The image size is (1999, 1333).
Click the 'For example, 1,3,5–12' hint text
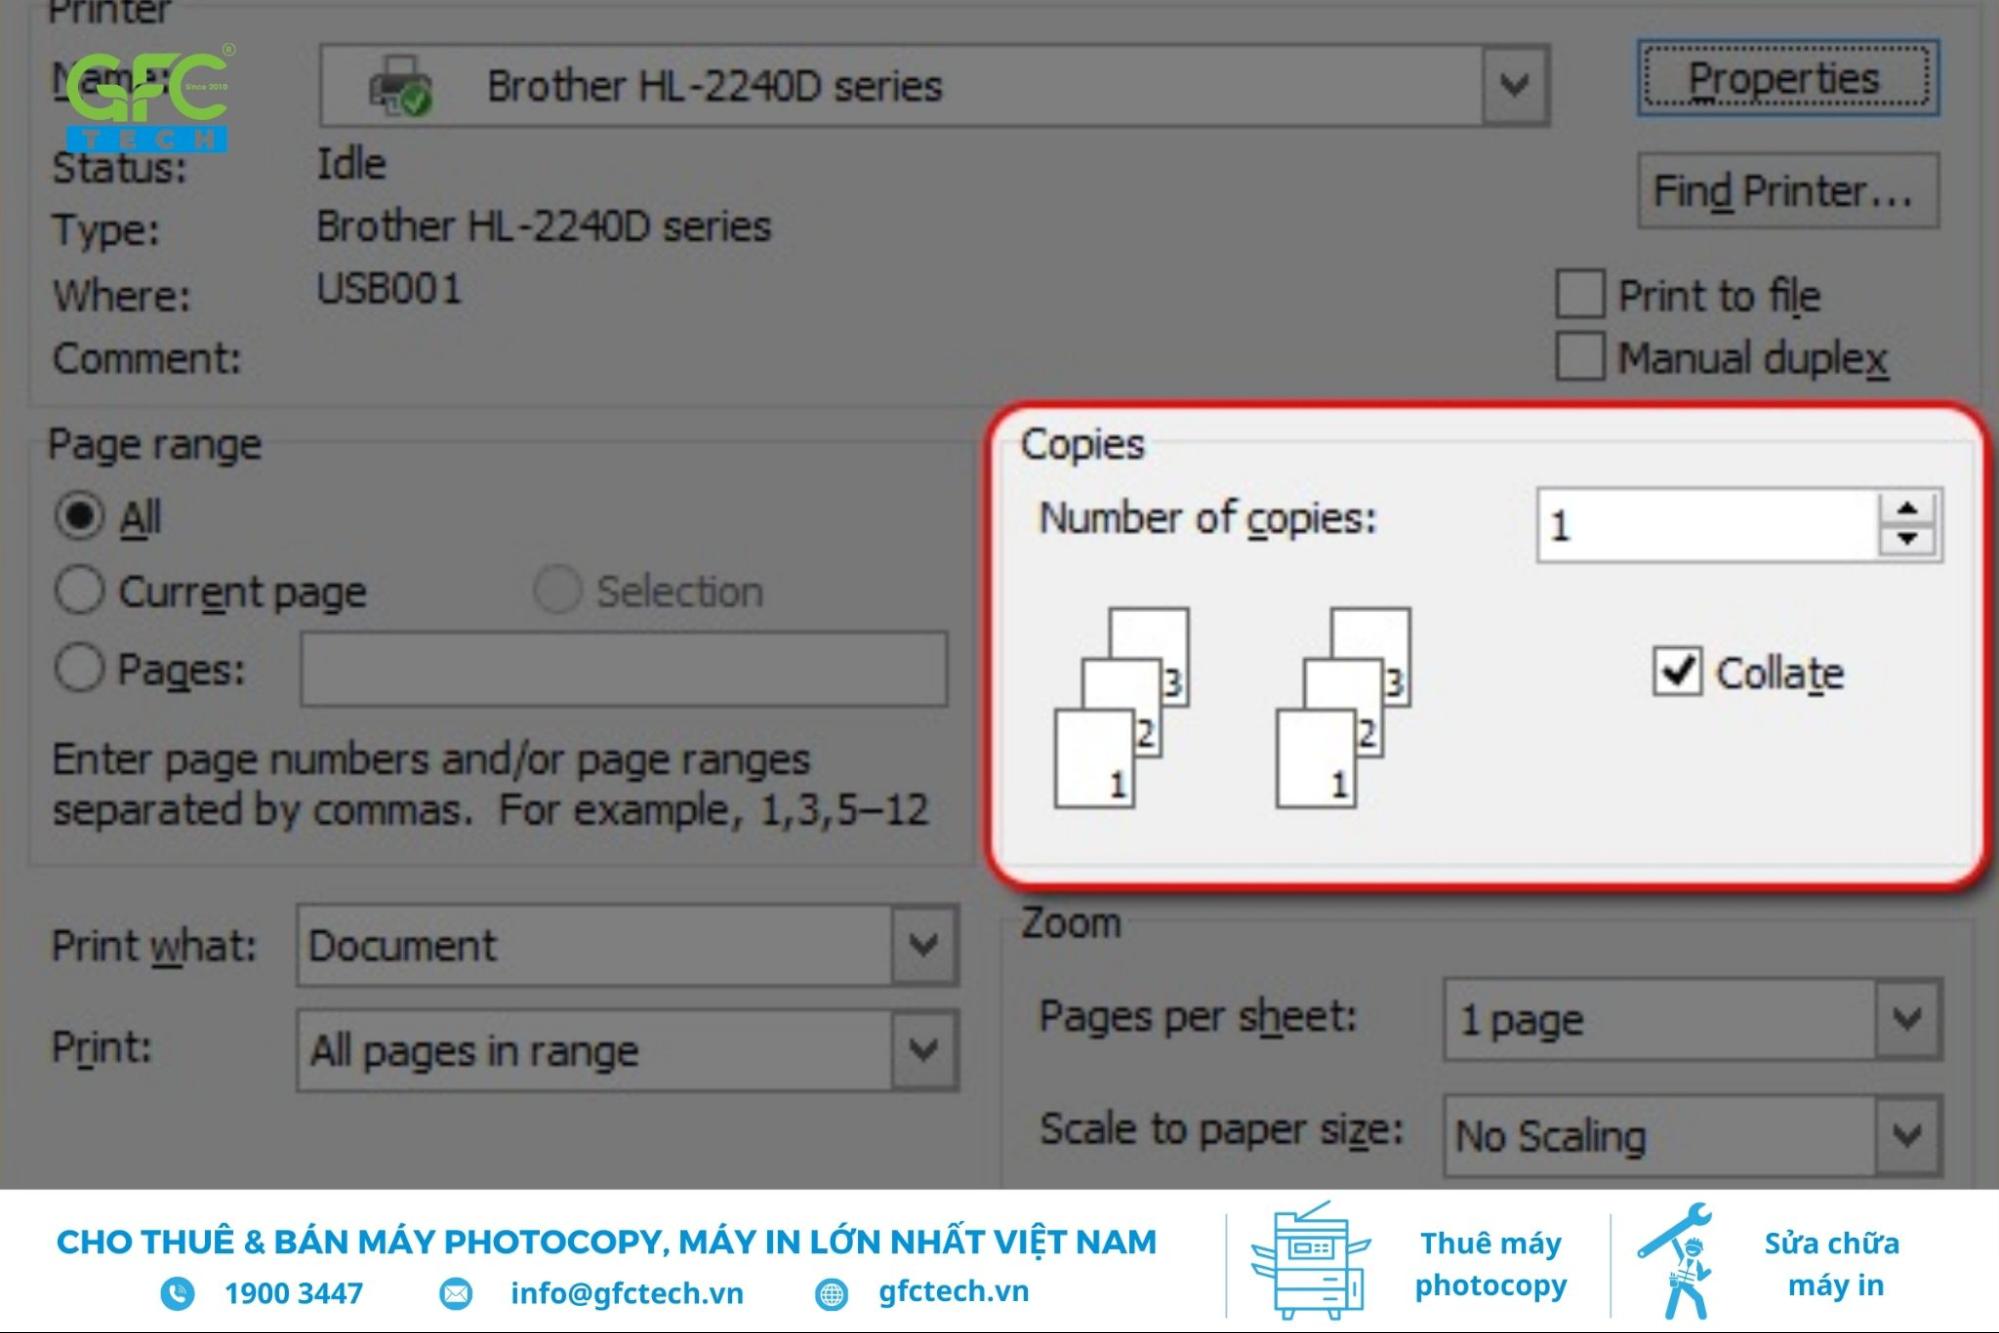(714, 809)
